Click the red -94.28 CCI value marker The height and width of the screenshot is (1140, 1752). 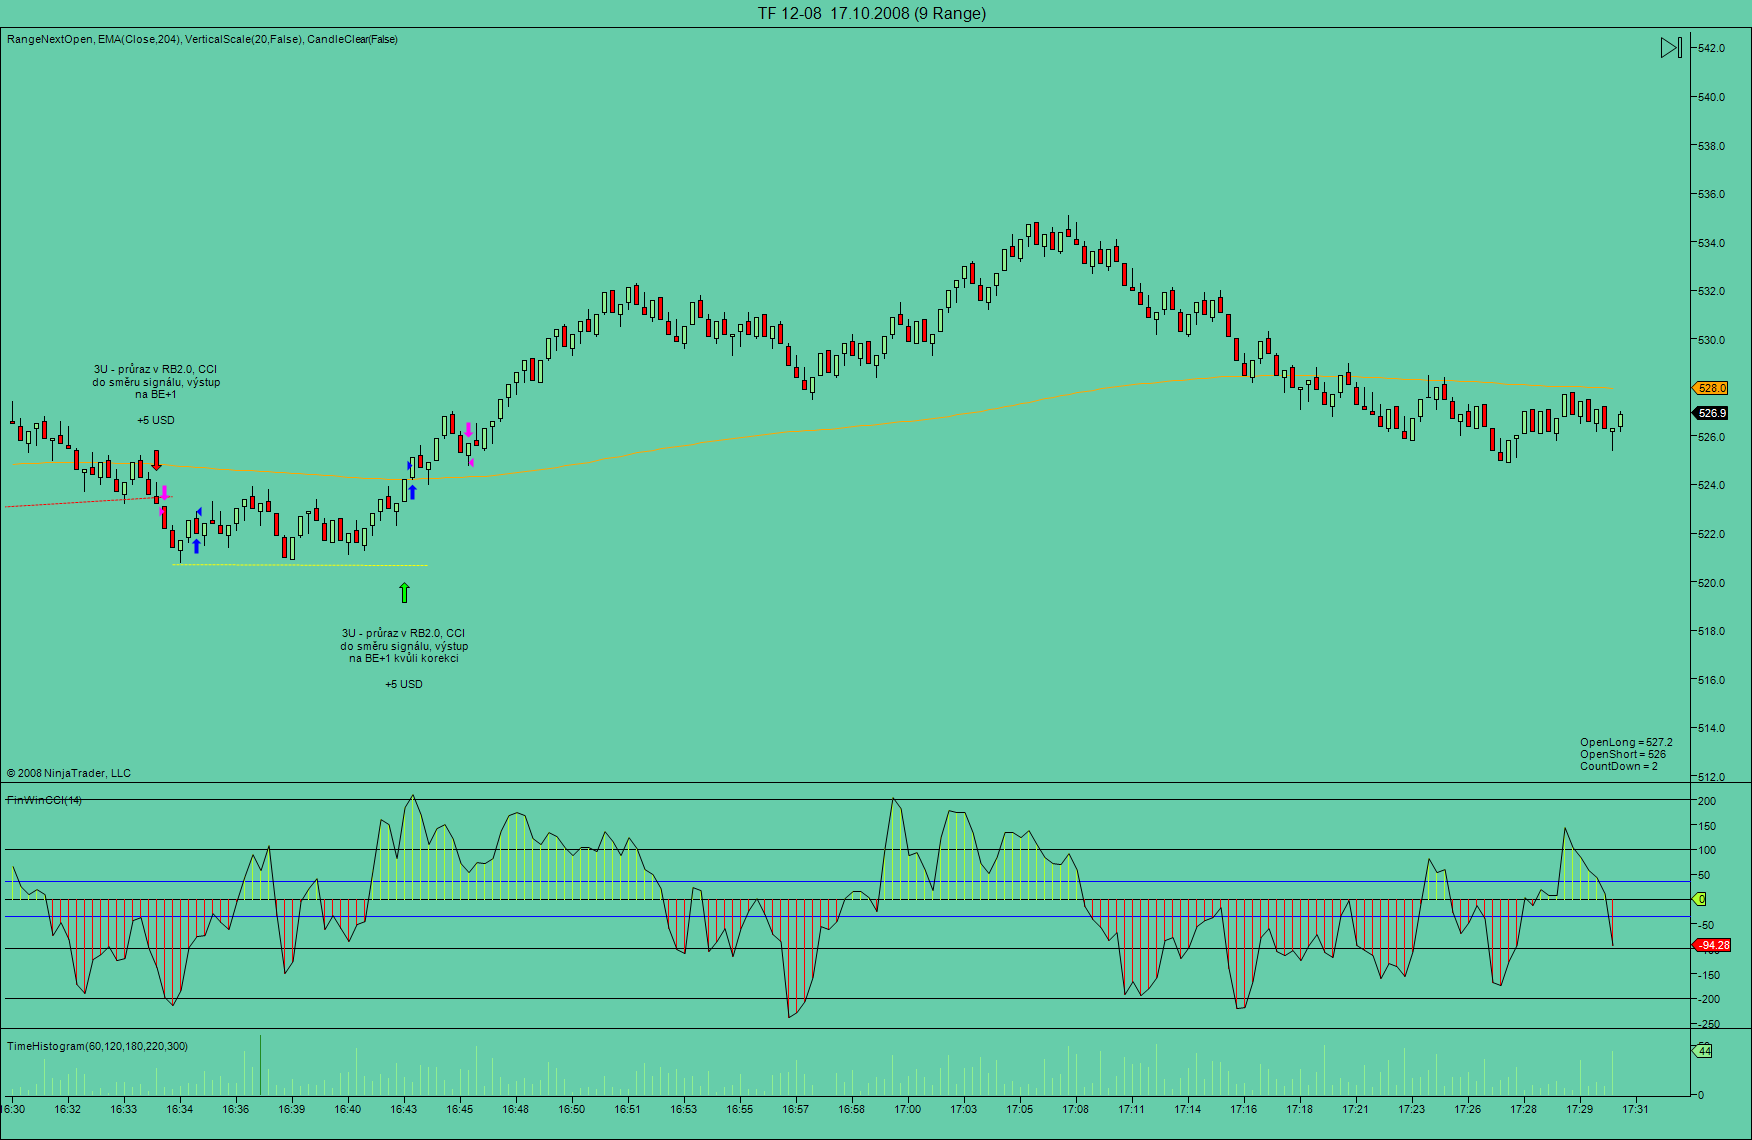1711,945
